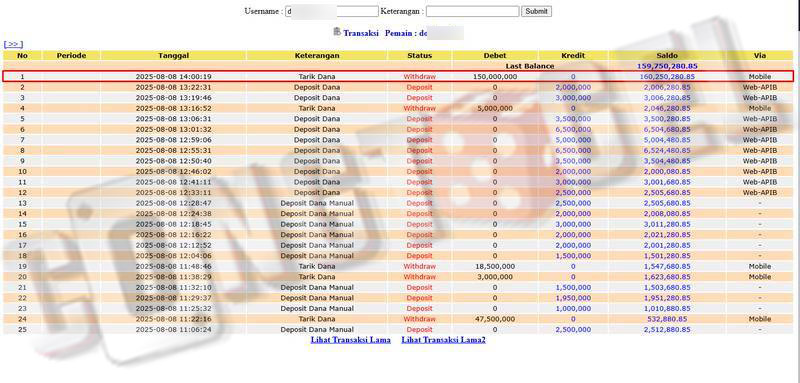800x383 pixels.
Task: Select row 25 Deposit Dana Manual entry
Action: tap(398, 329)
